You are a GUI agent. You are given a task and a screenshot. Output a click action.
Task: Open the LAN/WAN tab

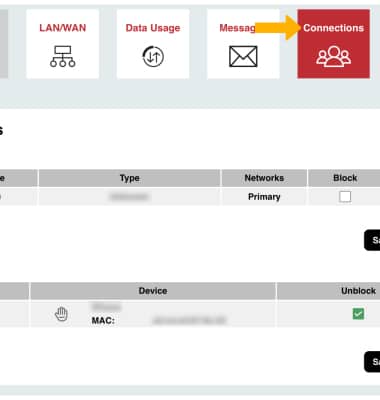pos(63,44)
